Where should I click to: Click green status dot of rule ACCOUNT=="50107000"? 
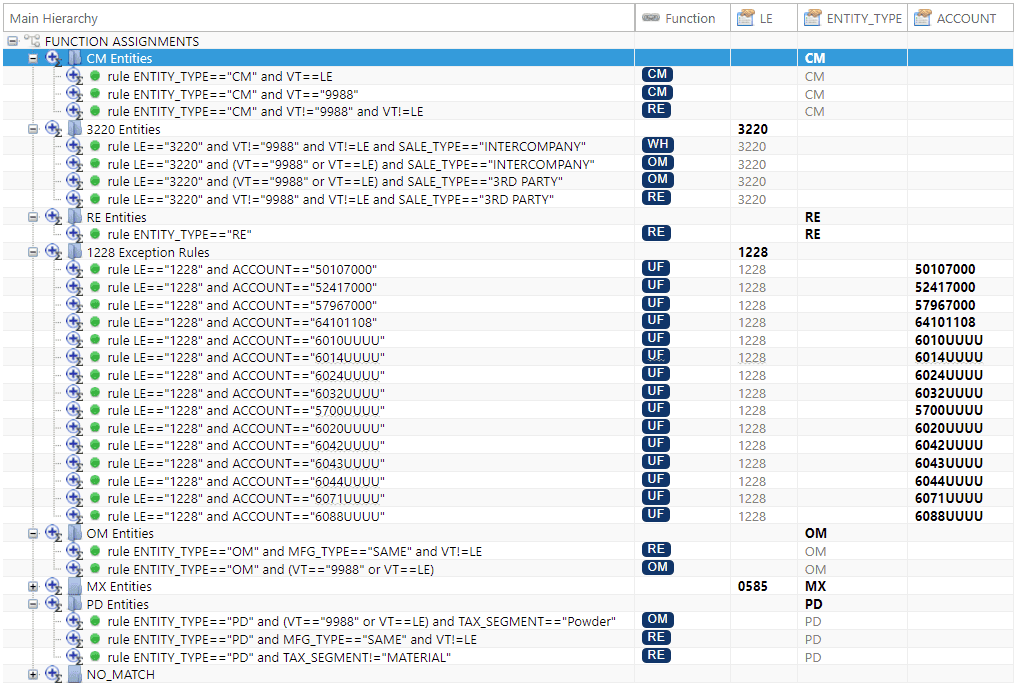point(95,270)
